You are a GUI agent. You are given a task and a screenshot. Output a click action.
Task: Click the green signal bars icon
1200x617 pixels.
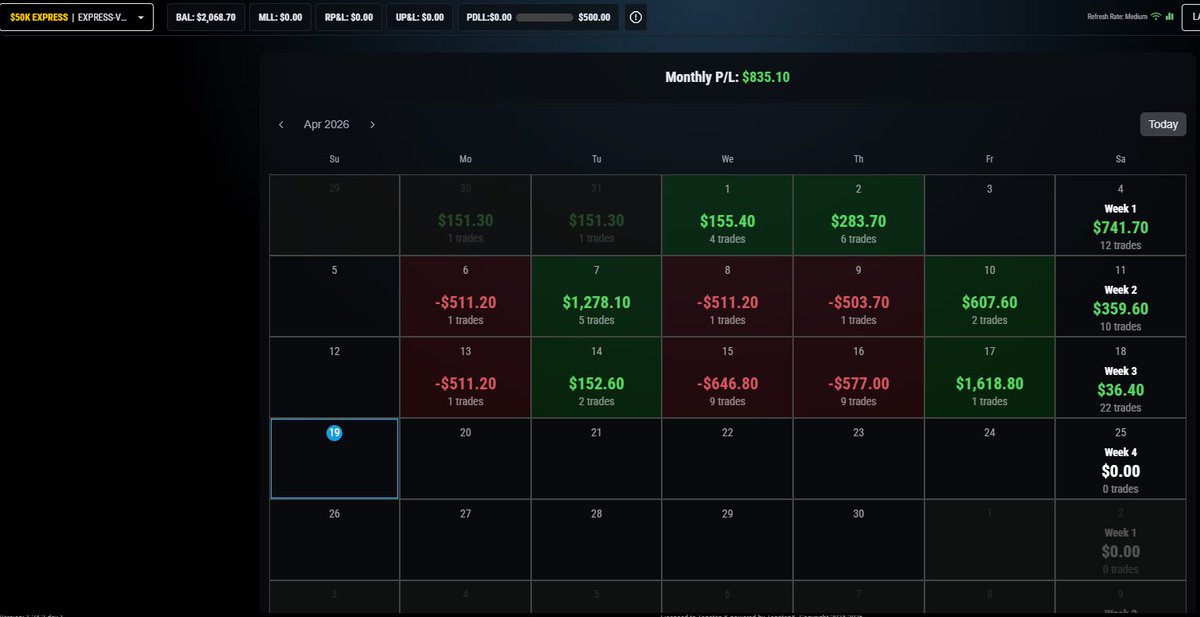[1169, 16]
